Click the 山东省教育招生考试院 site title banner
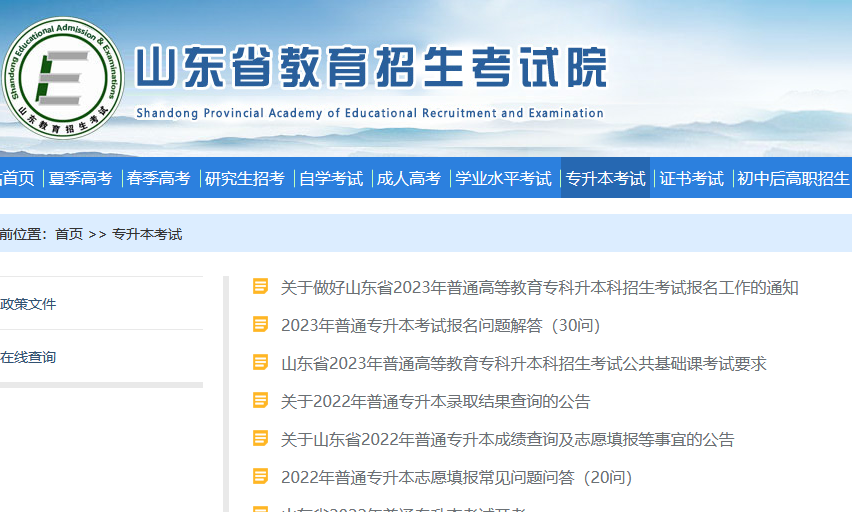This screenshot has height=512, width=852. point(371,67)
